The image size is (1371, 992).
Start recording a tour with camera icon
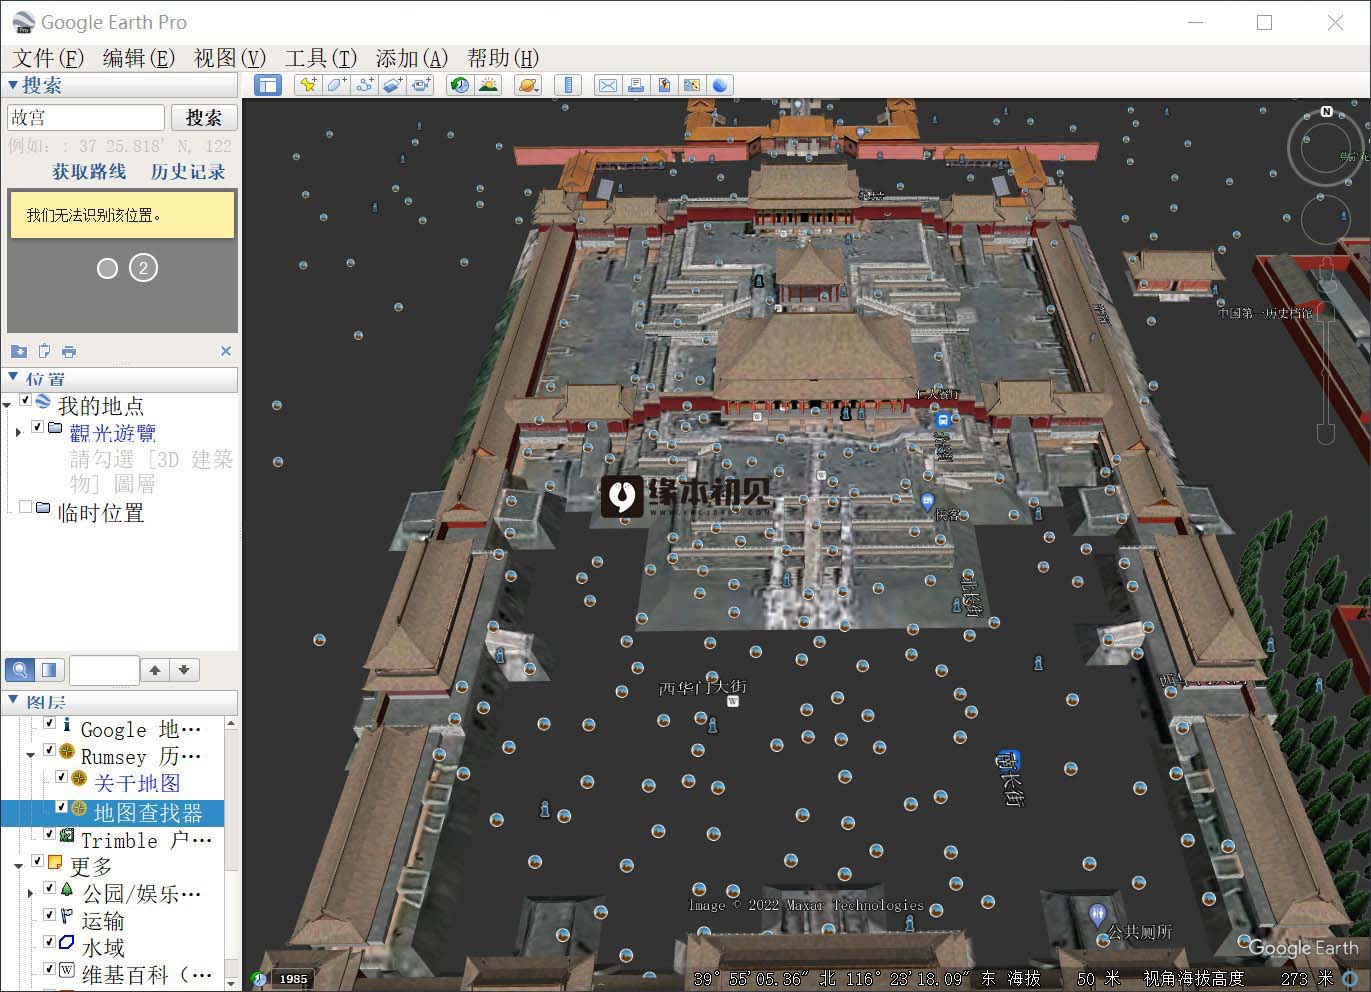[421, 85]
